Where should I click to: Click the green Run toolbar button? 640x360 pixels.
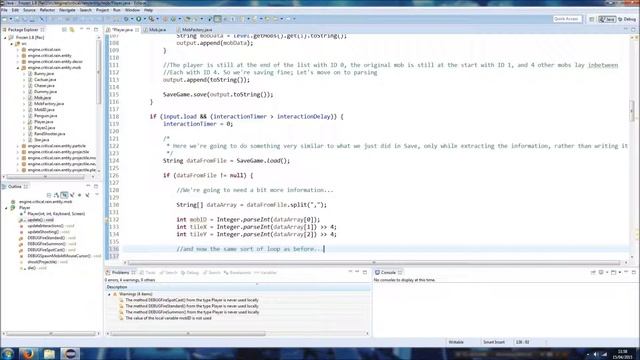click(139, 19)
